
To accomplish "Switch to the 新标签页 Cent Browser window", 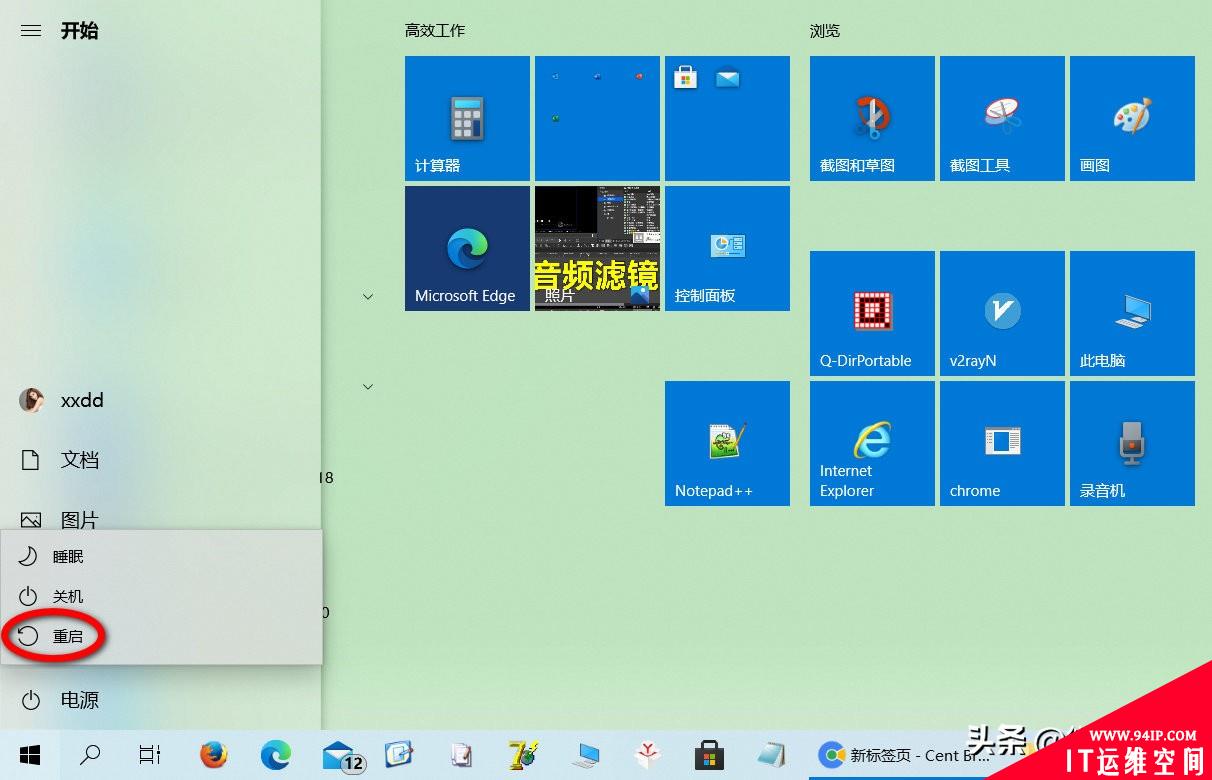I will point(905,756).
